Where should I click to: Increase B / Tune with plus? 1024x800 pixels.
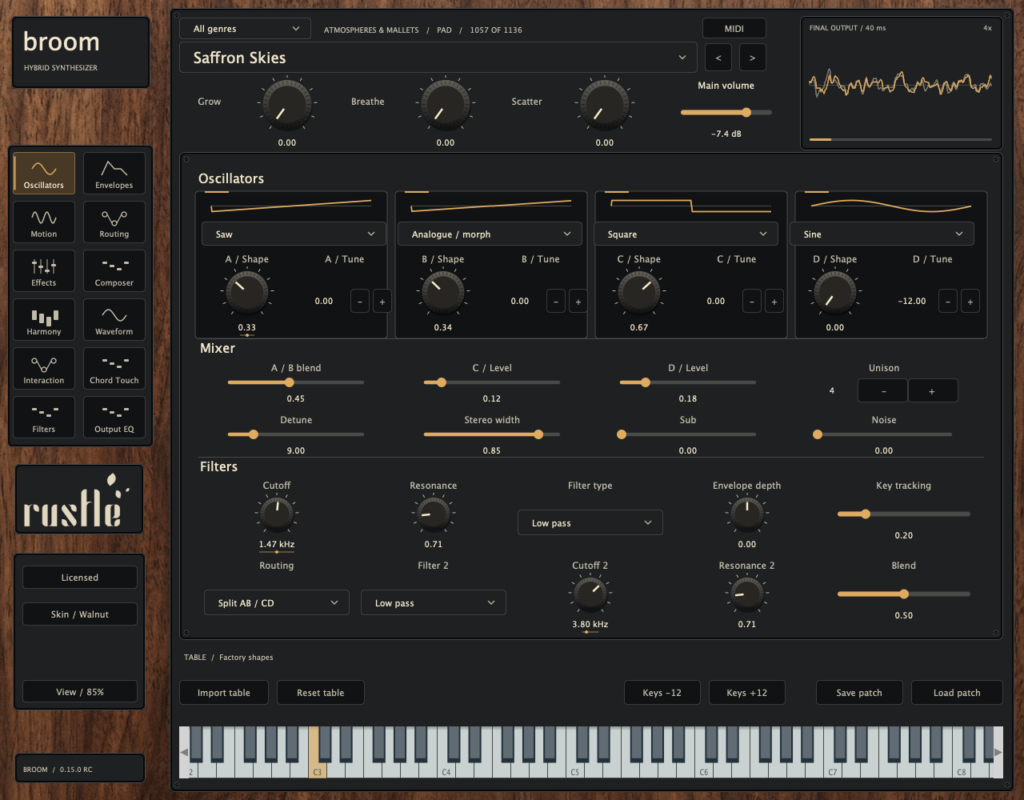click(x=578, y=301)
